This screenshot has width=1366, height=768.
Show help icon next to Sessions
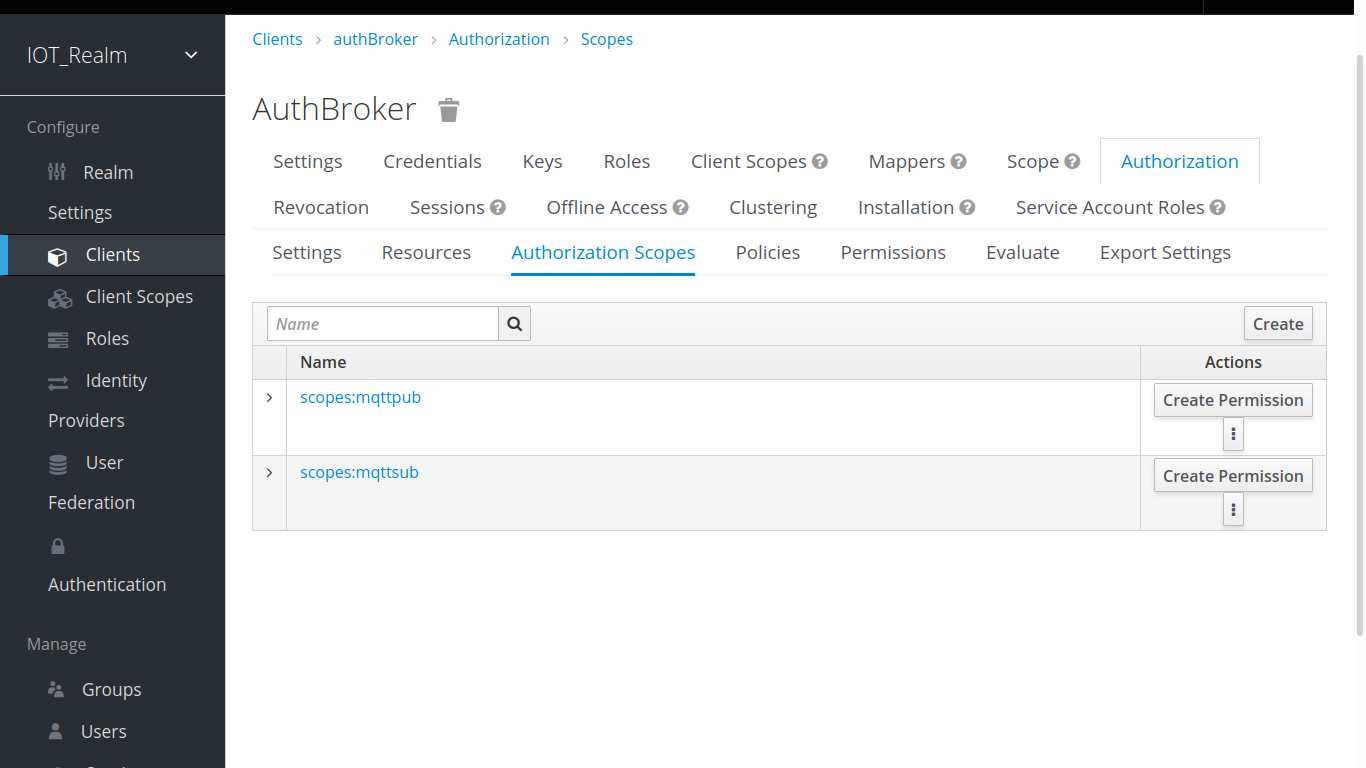point(498,207)
